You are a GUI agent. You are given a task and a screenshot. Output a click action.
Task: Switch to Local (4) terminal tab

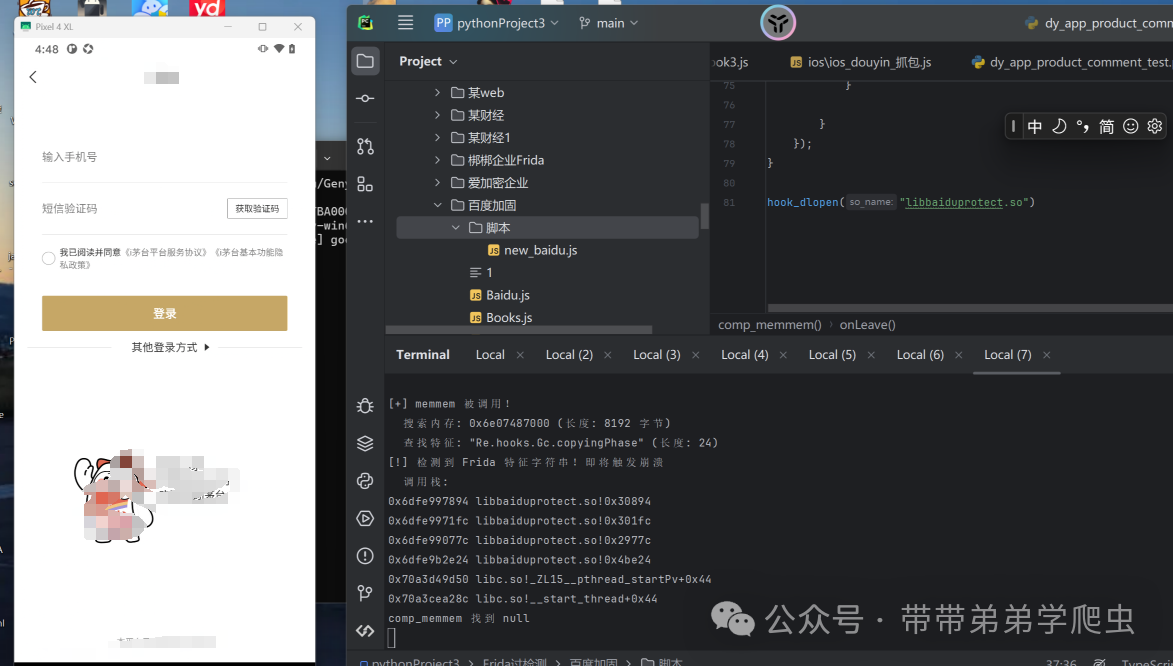pyautogui.click(x=744, y=355)
